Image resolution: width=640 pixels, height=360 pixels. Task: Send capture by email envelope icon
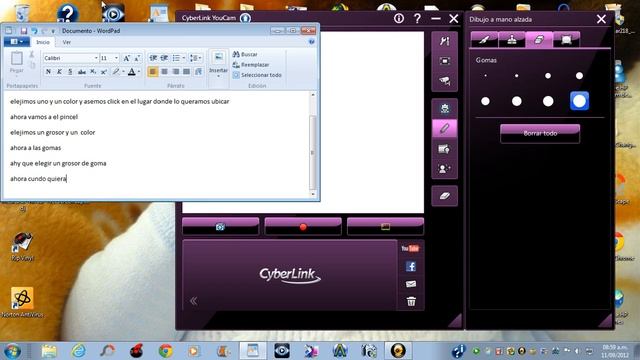click(x=411, y=284)
